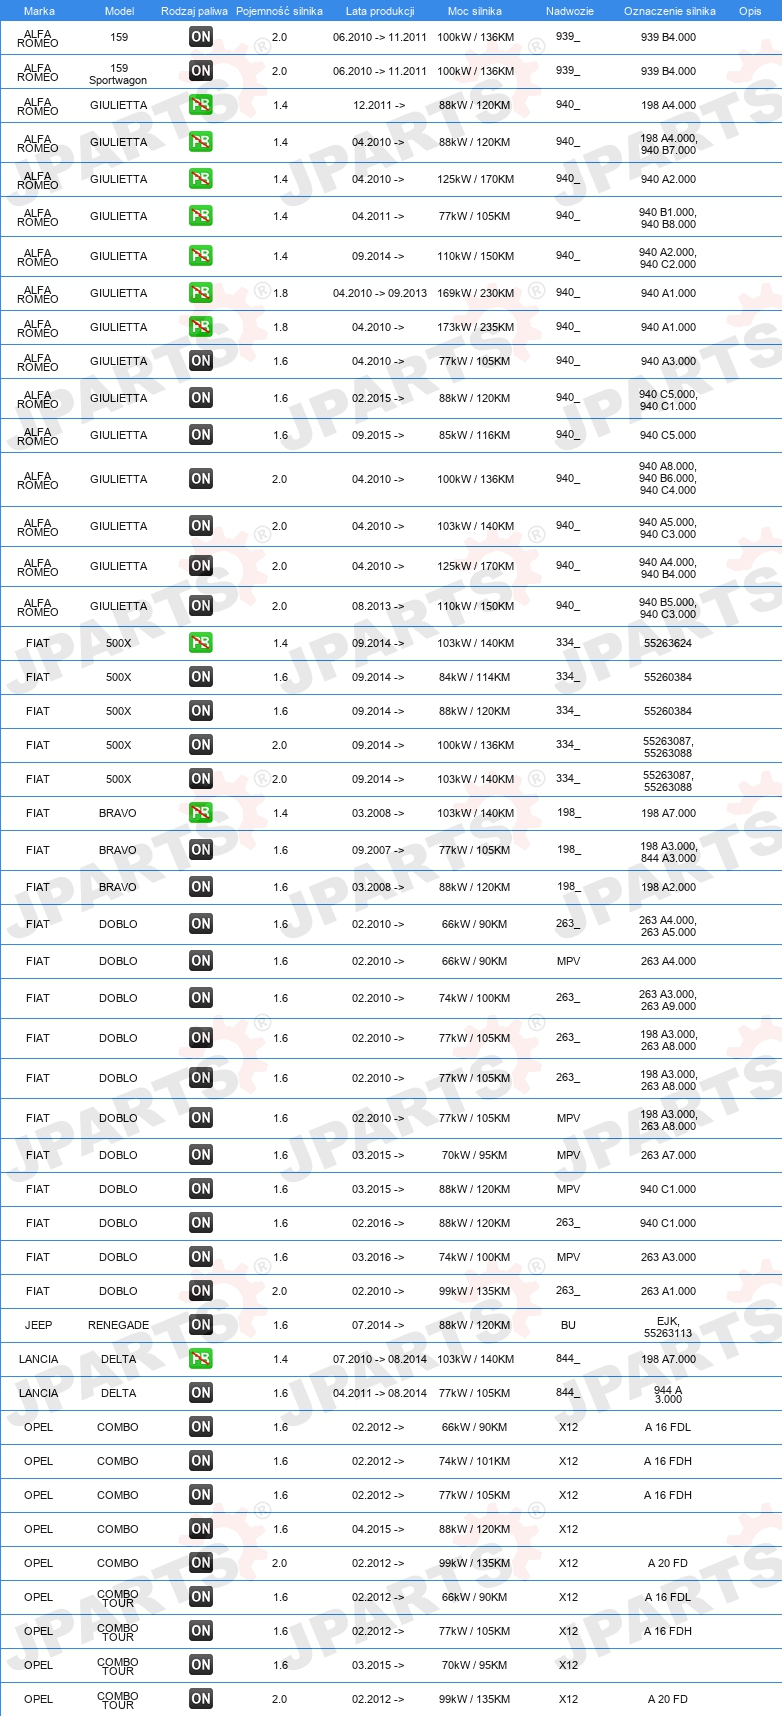Click the Marka column header
Screen dimensions: 782x1716
point(39,11)
